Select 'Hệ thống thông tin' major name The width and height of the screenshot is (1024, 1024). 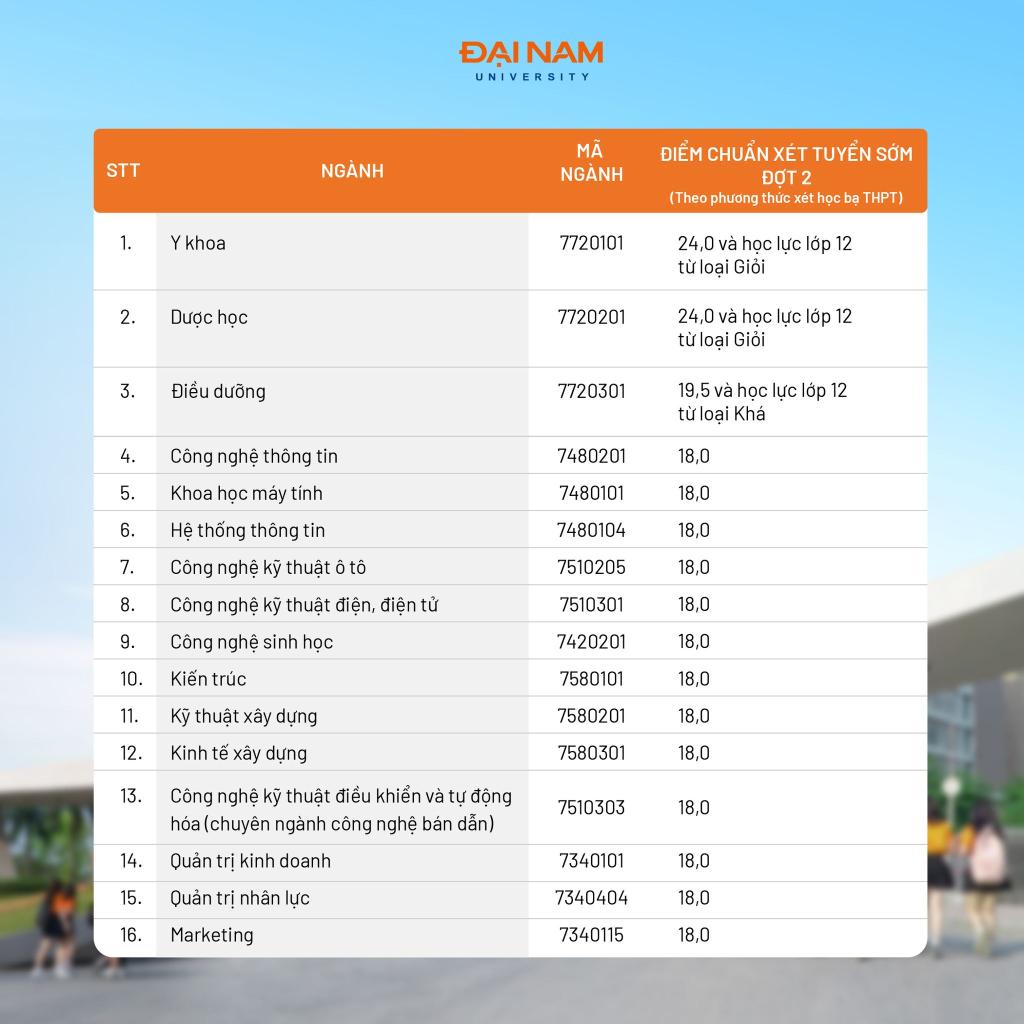(x=248, y=530)
